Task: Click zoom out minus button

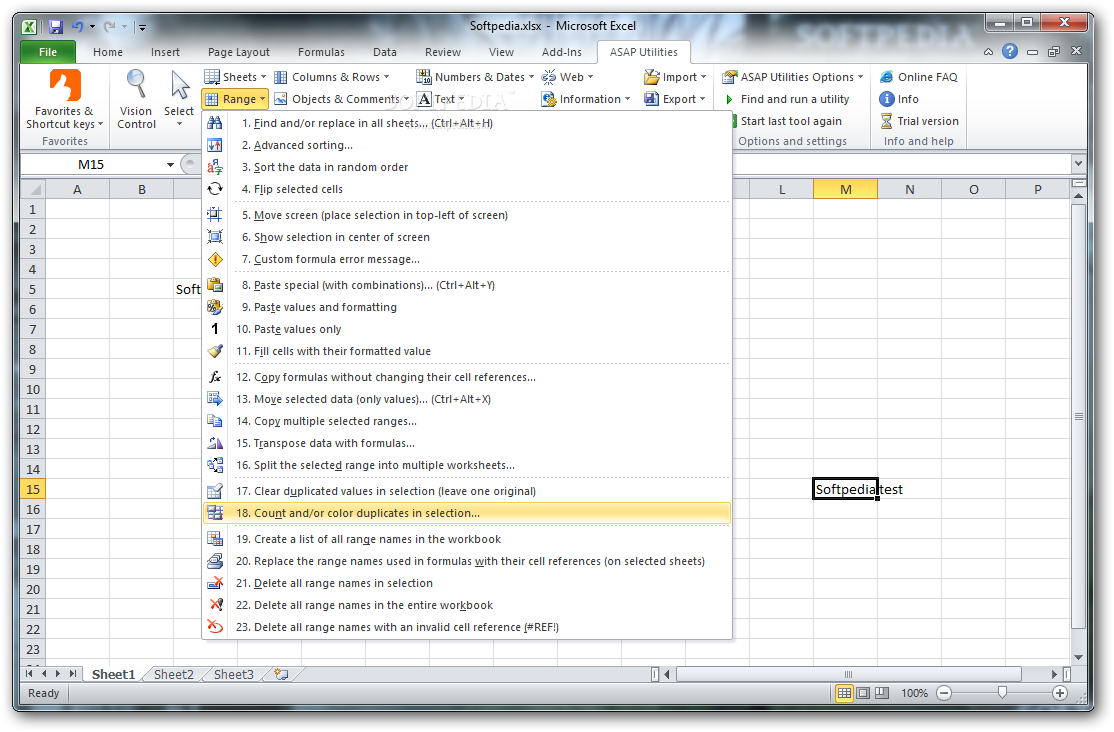Action: [943, 693]
